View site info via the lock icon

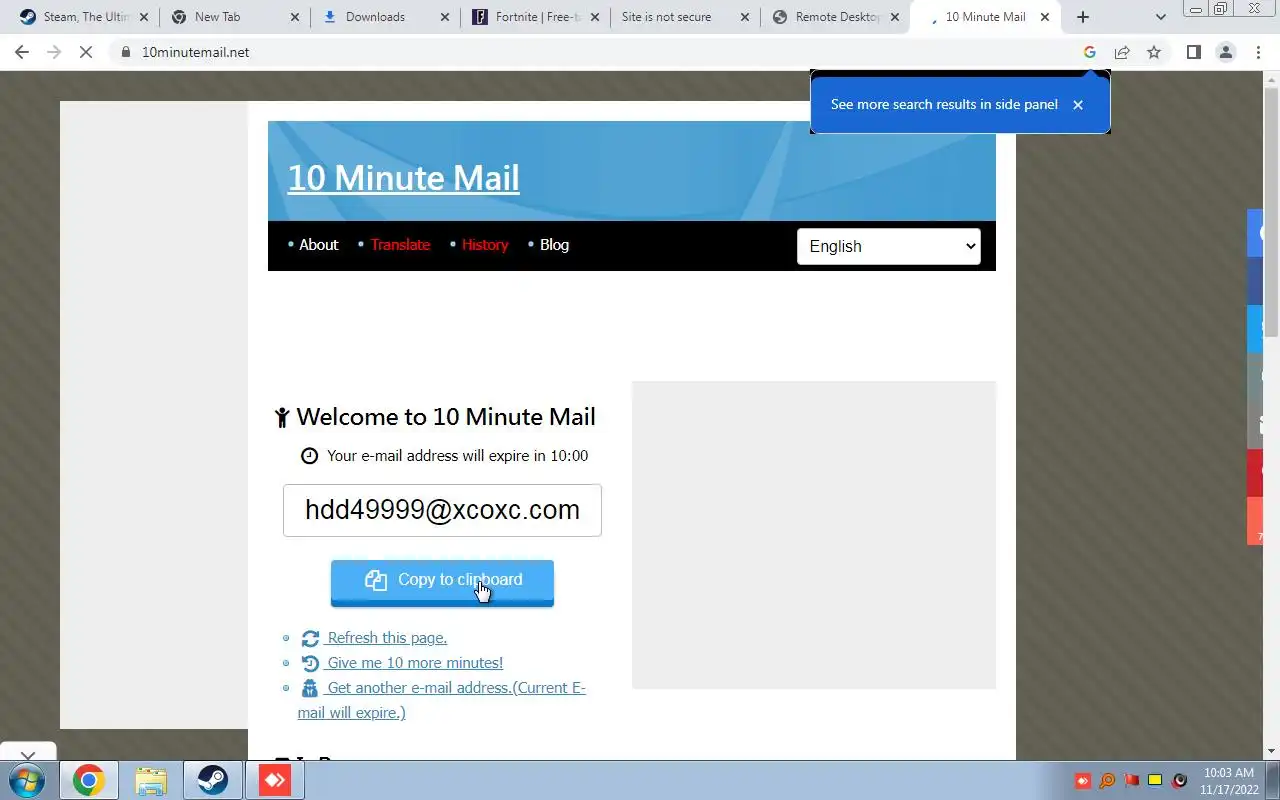(125, 52)
